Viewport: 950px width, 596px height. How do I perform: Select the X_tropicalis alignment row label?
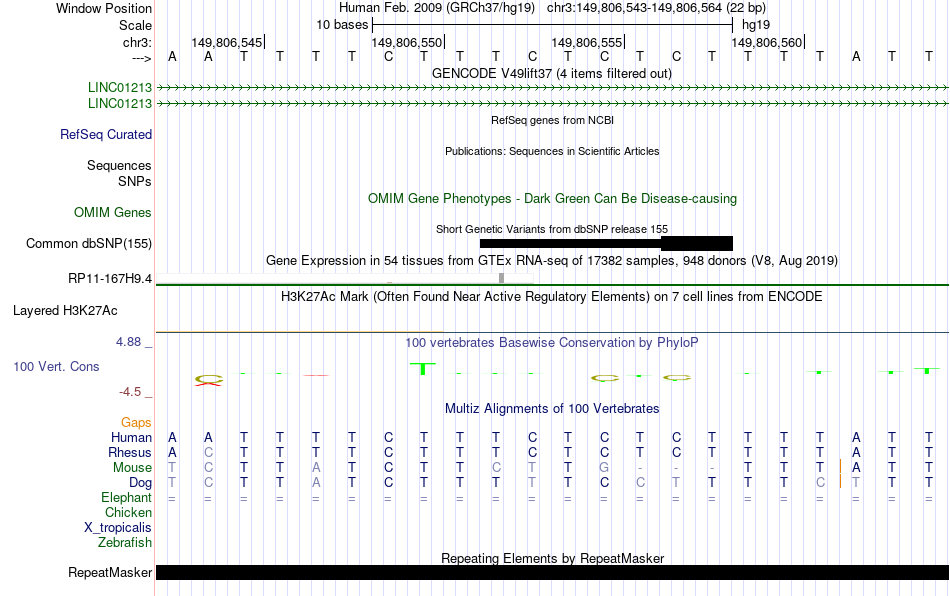pyautogui.click(x=118, y=528)
